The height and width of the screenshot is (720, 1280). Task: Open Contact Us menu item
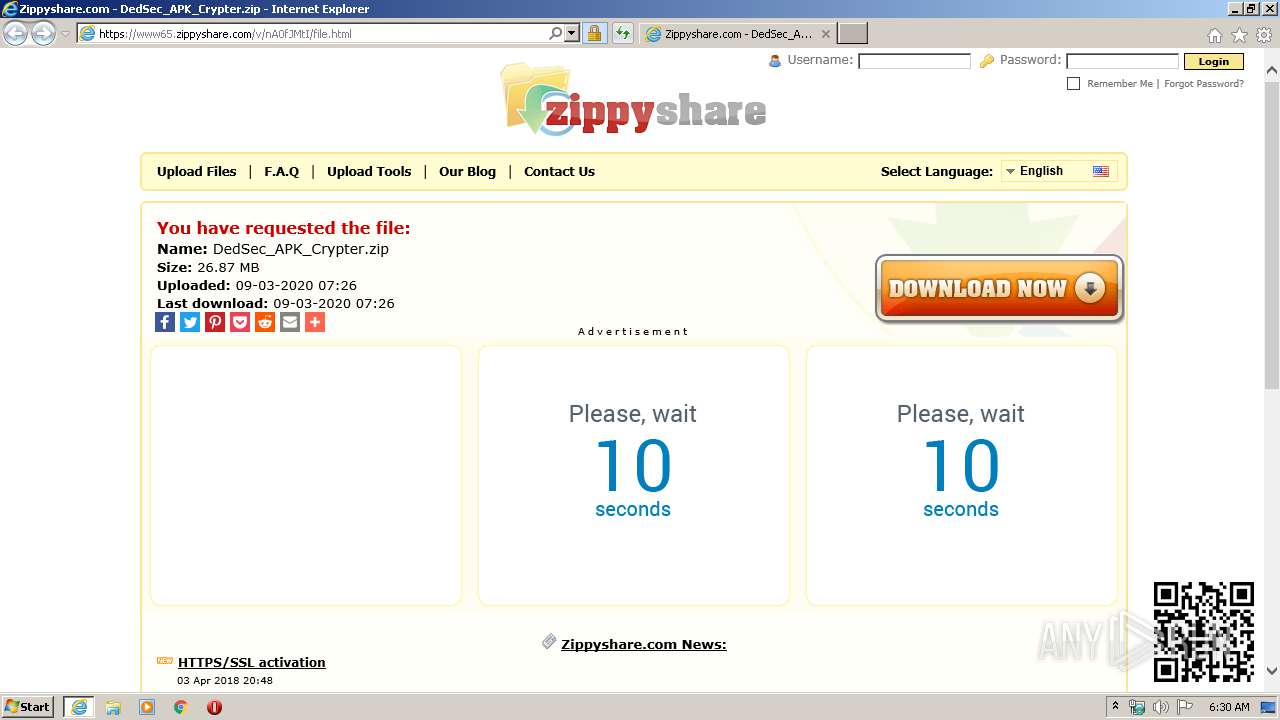click(x=559, y=171)
